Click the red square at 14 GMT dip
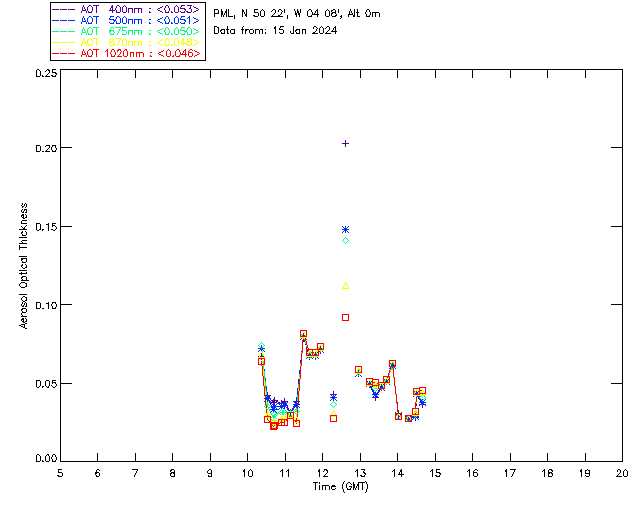The width and height of the screenshot is (640, 512). [398, 416]
